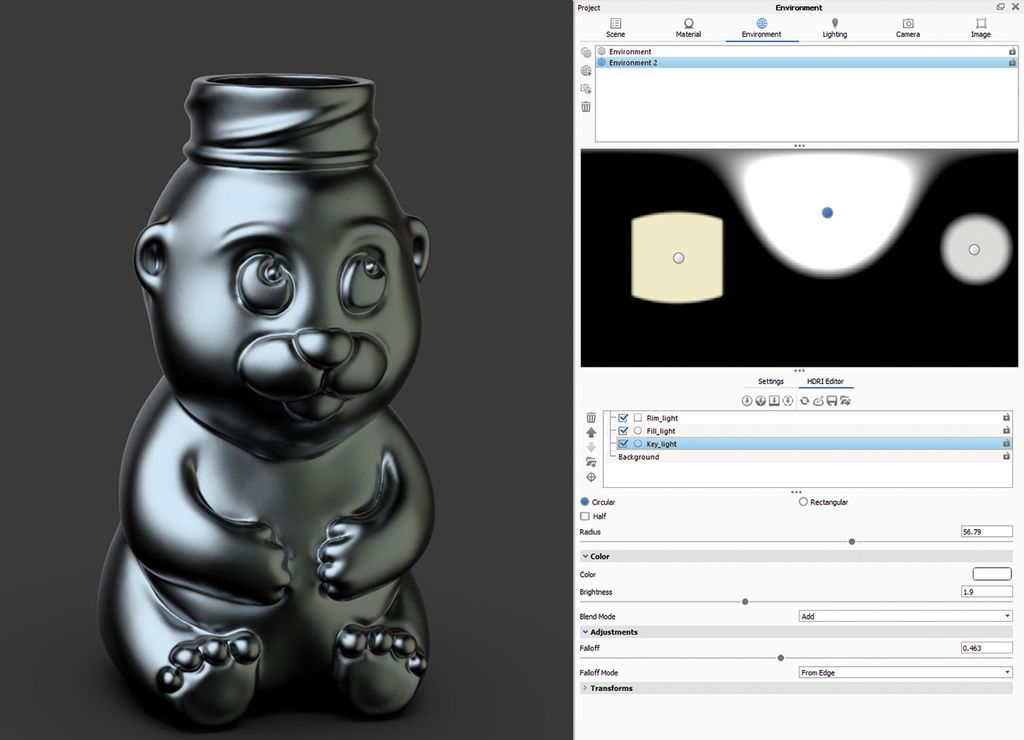Image resolution: width=1024 pixels, height=740 pixels.
Task: Enable visibility checkbox for Rim_light
Action: 623,418
